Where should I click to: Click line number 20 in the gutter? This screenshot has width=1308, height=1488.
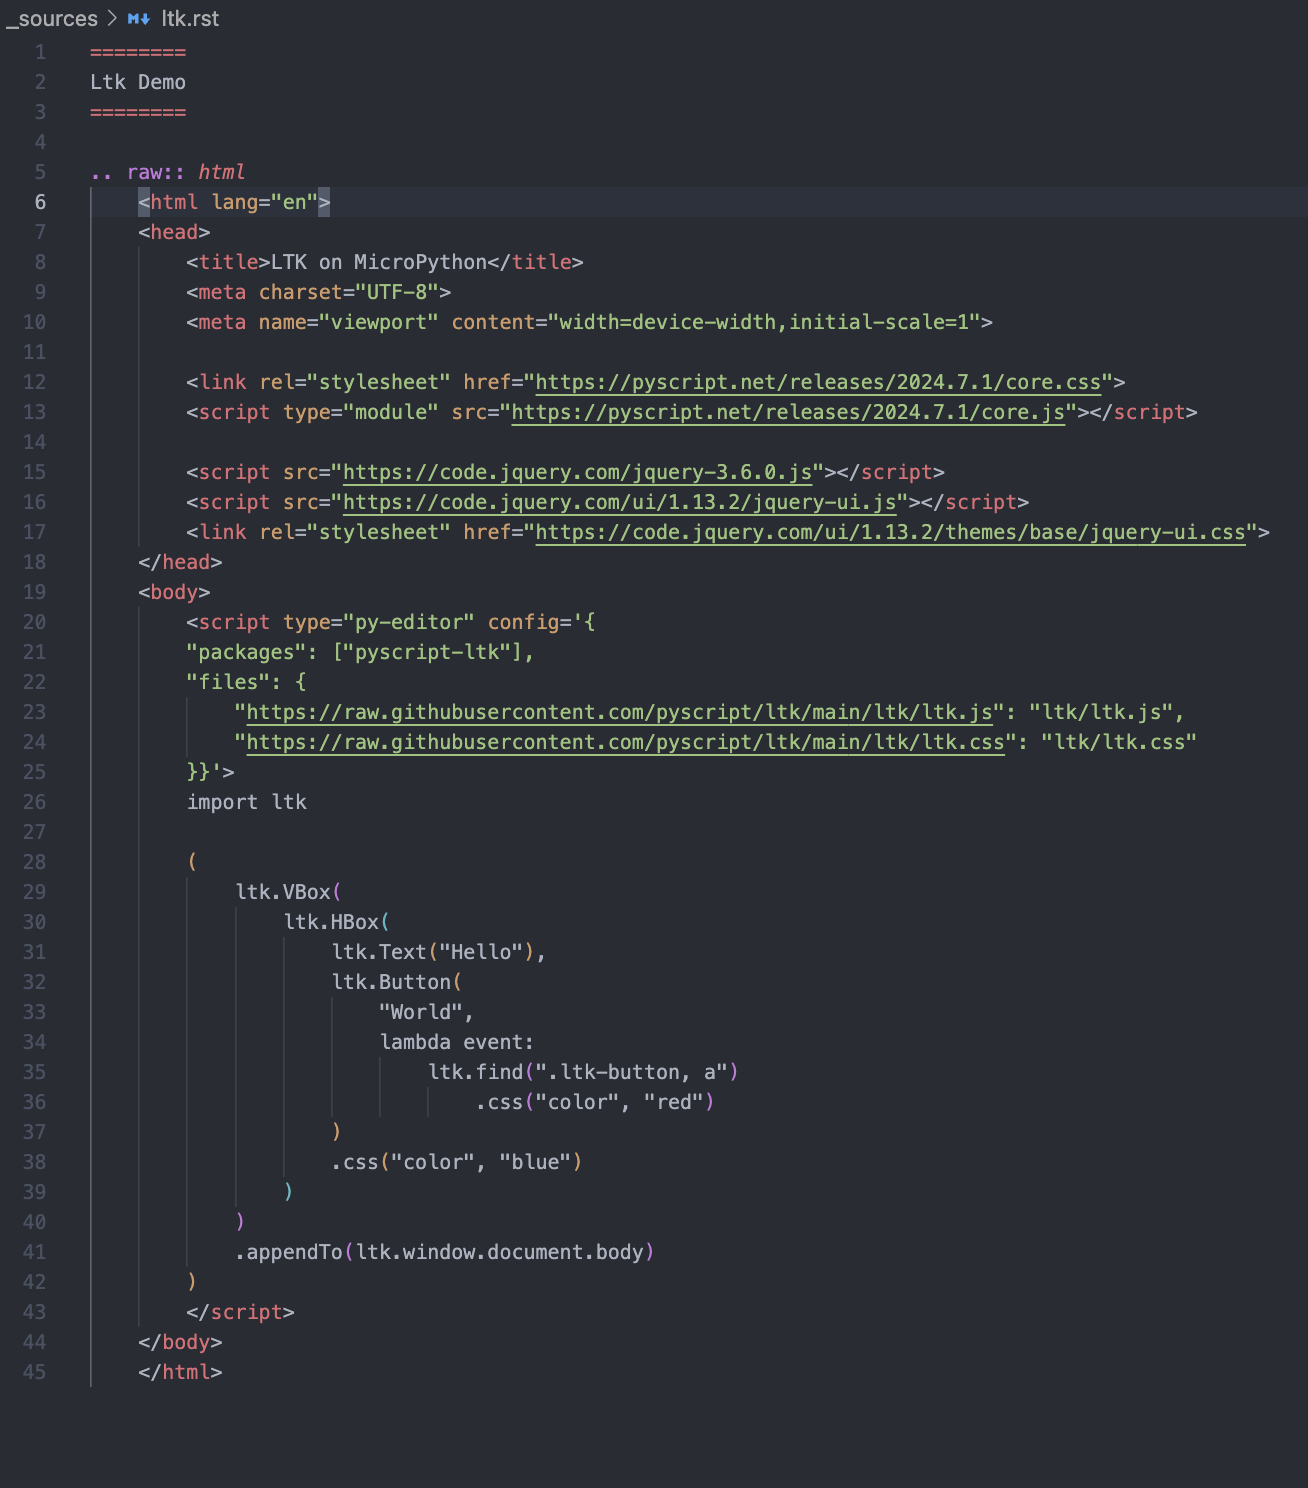(35, 622)
